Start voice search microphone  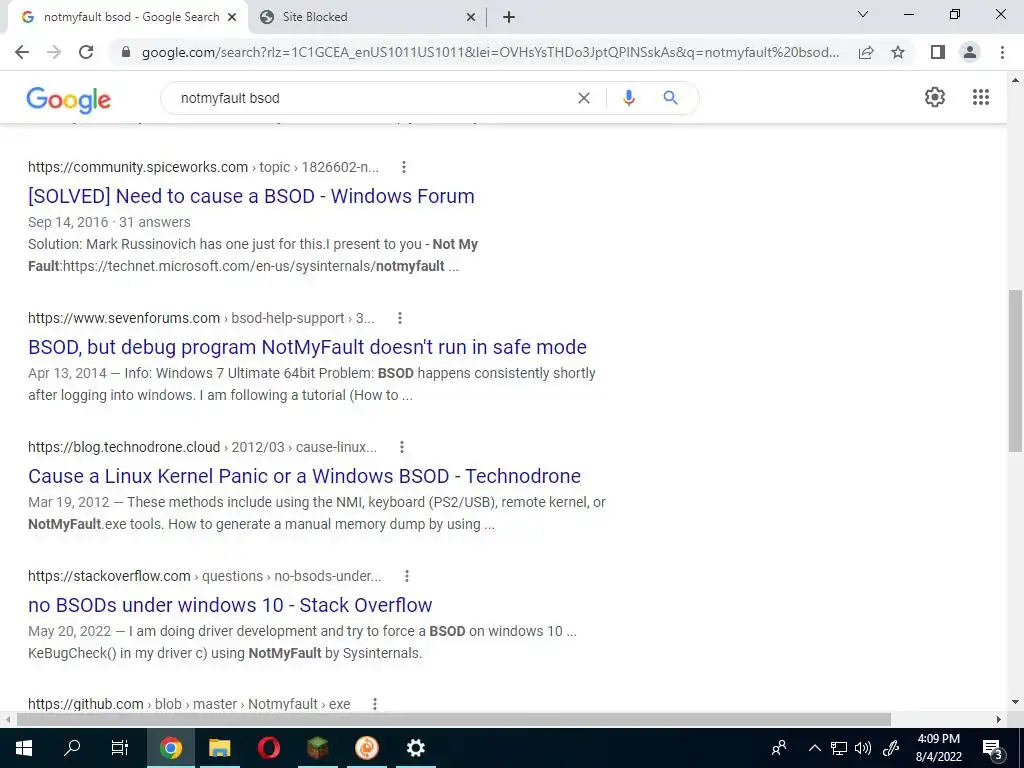628,98
